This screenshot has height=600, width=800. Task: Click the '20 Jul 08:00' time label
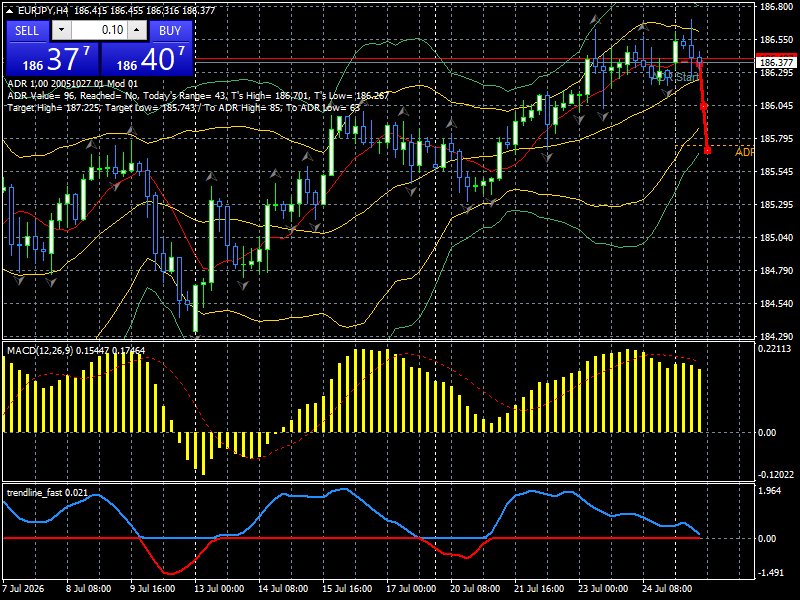(x=476, y=588)
